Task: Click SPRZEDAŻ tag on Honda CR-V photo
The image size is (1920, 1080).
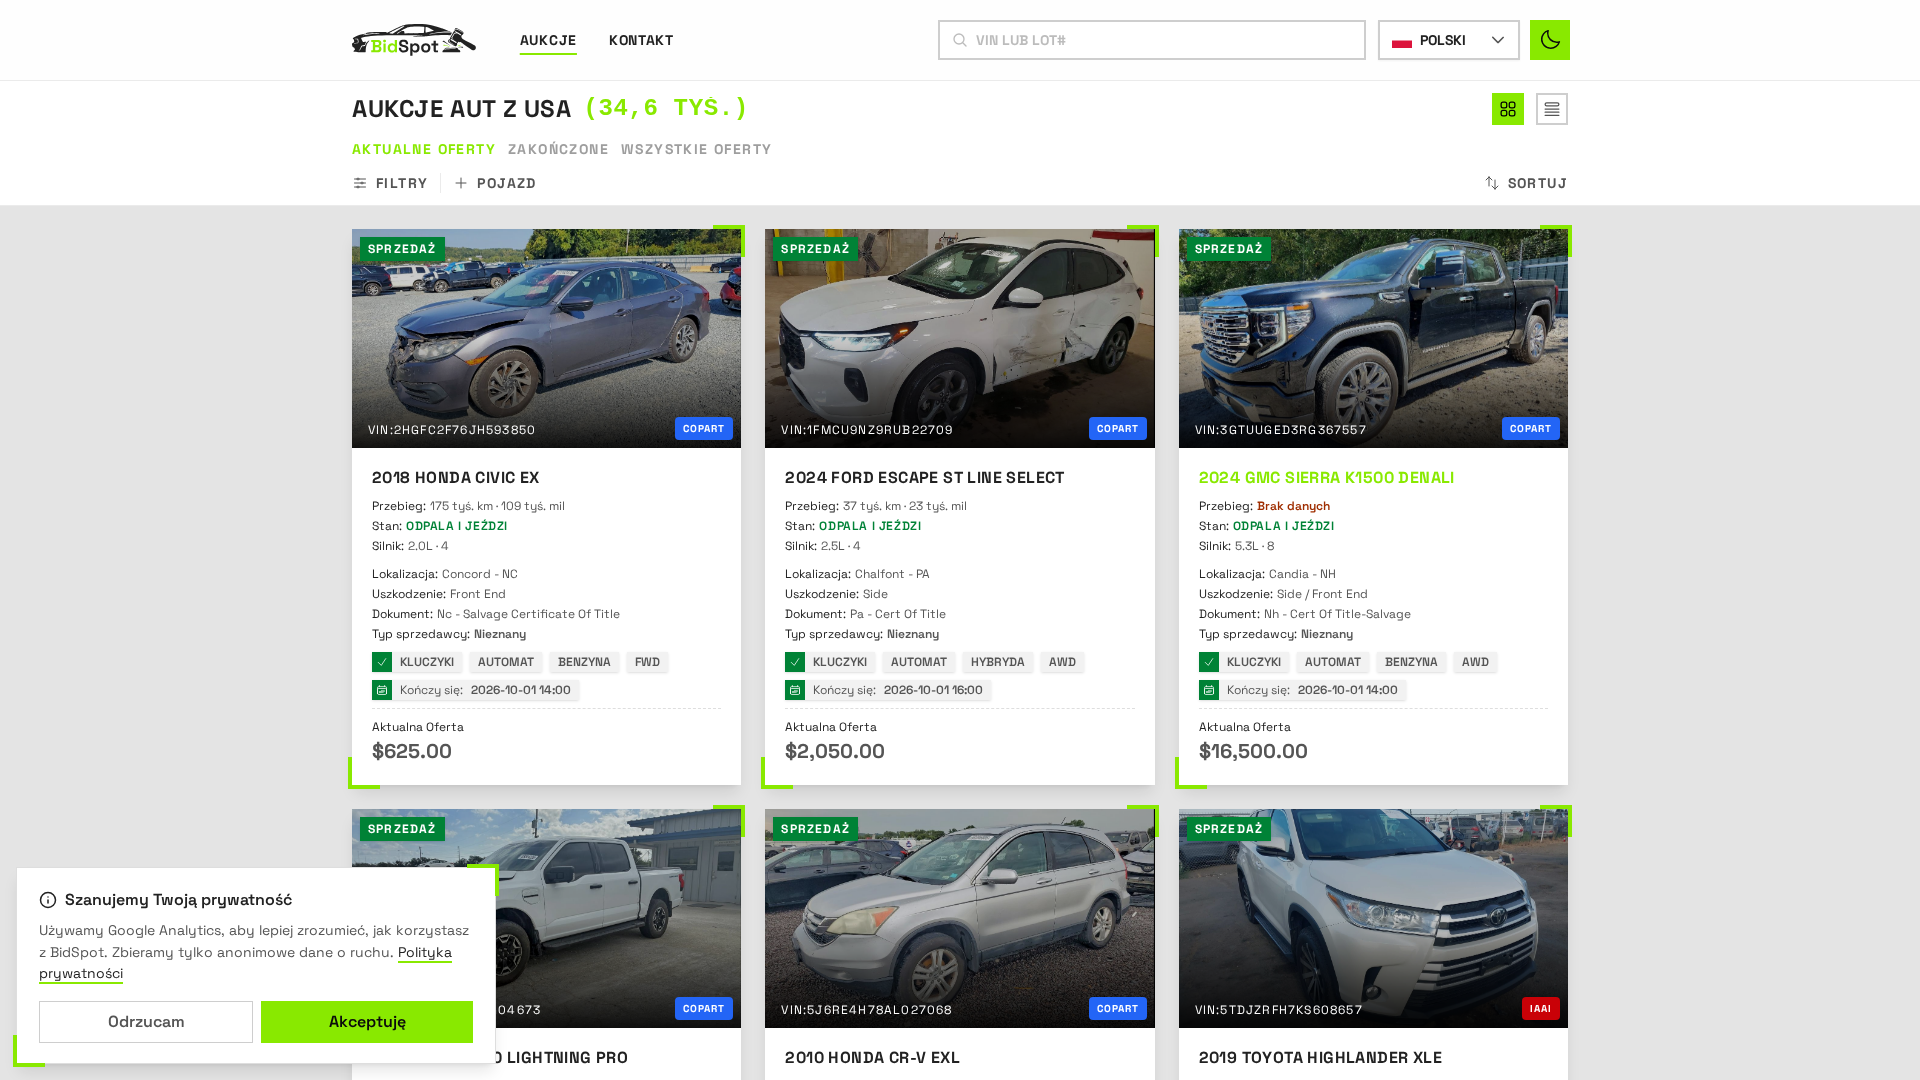Action: click(x=815, y=829)
